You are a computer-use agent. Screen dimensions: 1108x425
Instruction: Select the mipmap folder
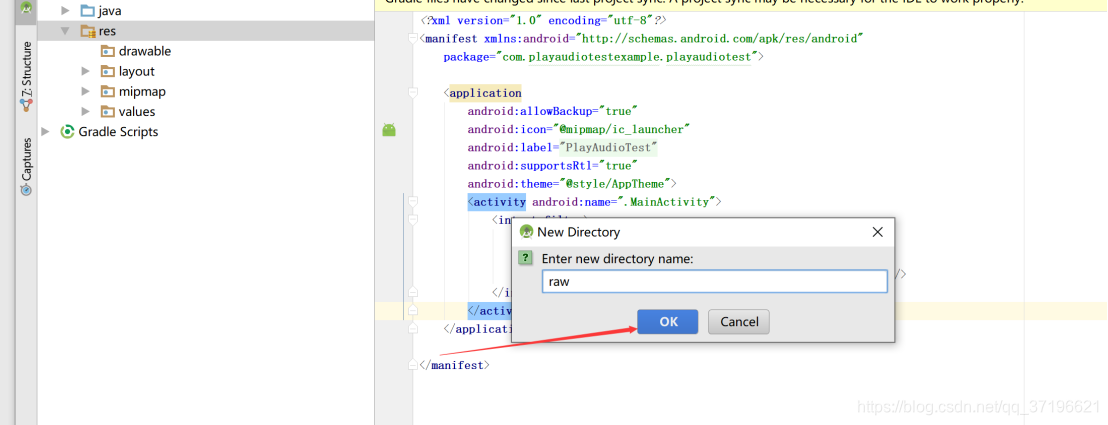point(142,91)
